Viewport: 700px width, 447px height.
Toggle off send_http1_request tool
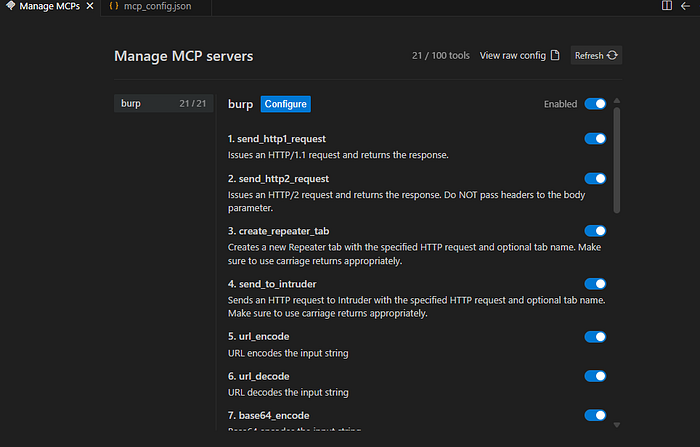595,138
